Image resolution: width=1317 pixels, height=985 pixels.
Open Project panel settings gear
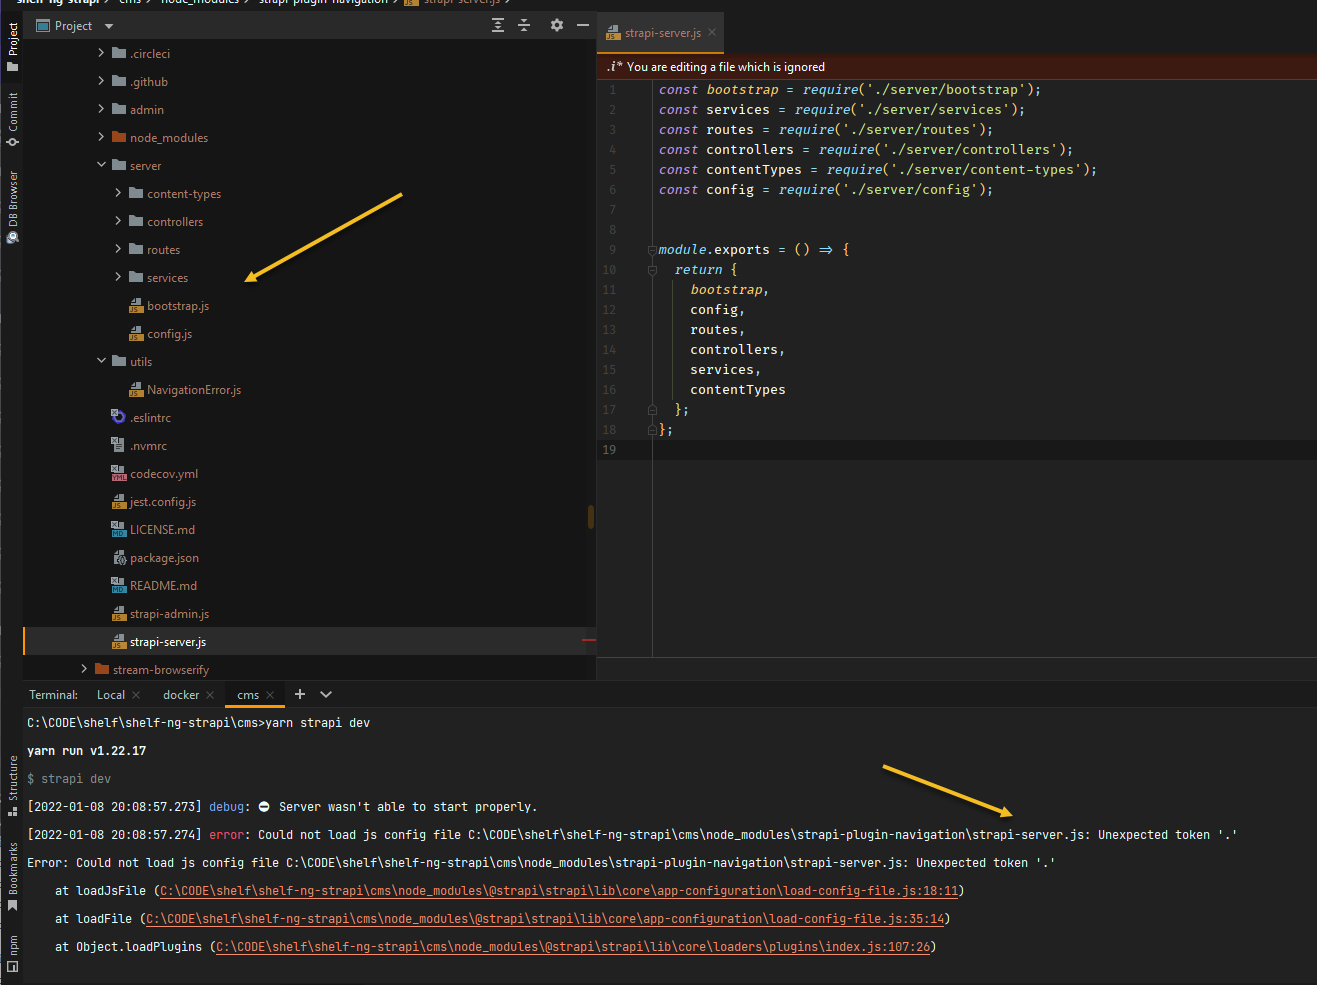coord(556,25)
